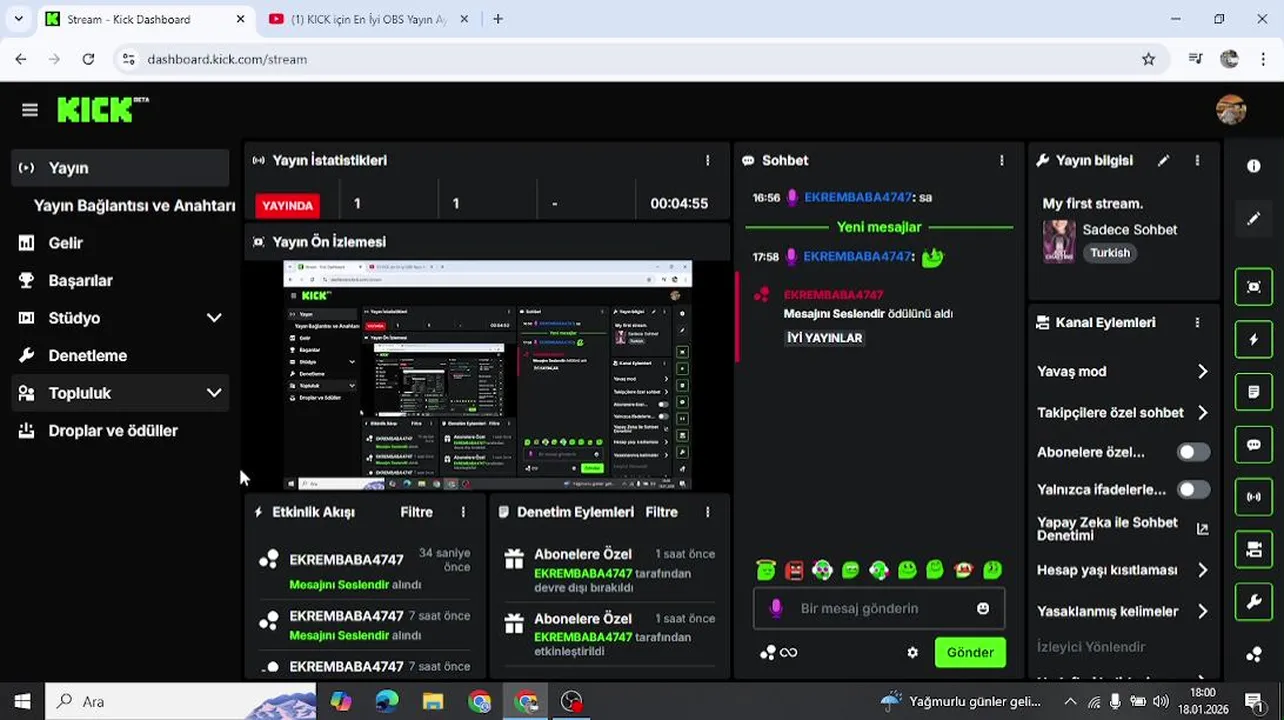Open the Yayın bilgisi three-dot menu

(1197, 160)
